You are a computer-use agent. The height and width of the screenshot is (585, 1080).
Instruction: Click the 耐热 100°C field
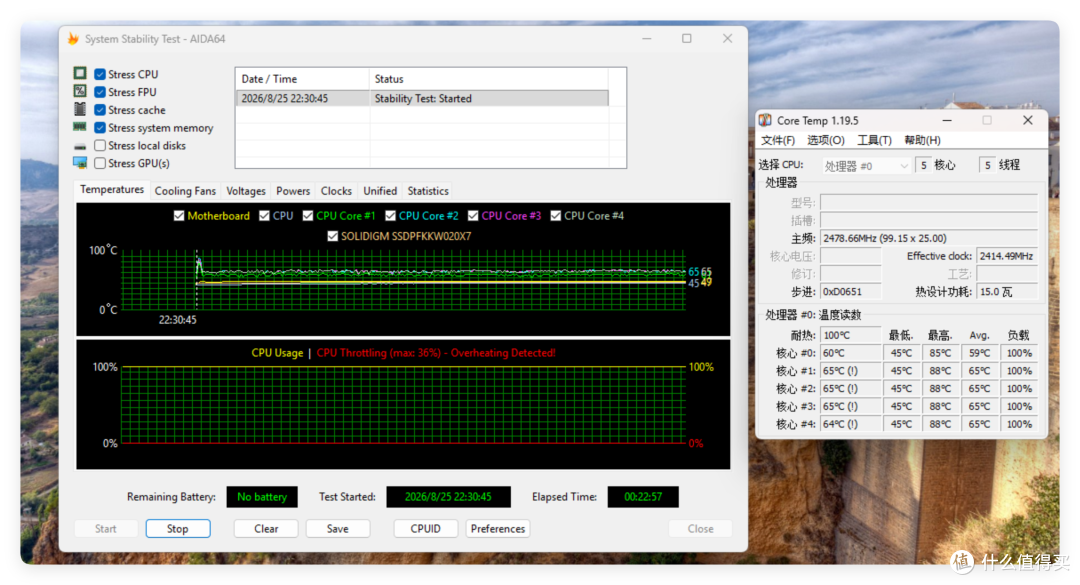pos(851,336)
